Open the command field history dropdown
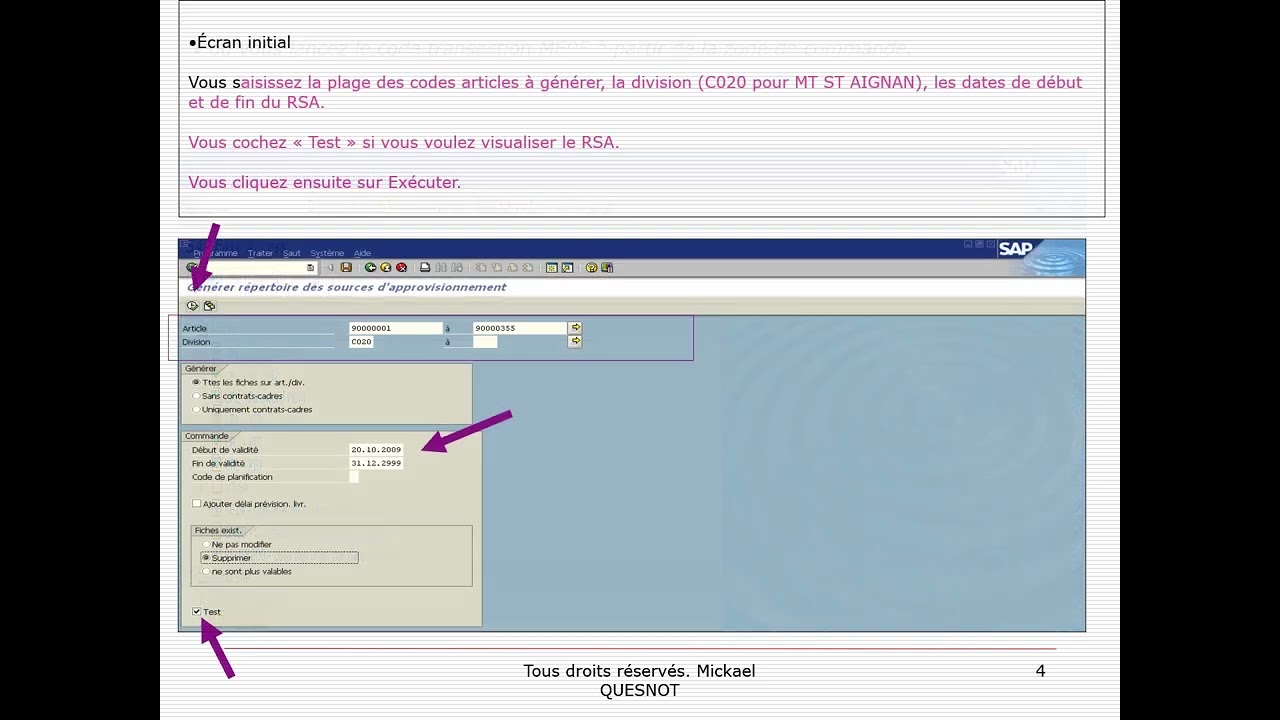The height and width of the screenshot is (720, 1280). (310, 267)
